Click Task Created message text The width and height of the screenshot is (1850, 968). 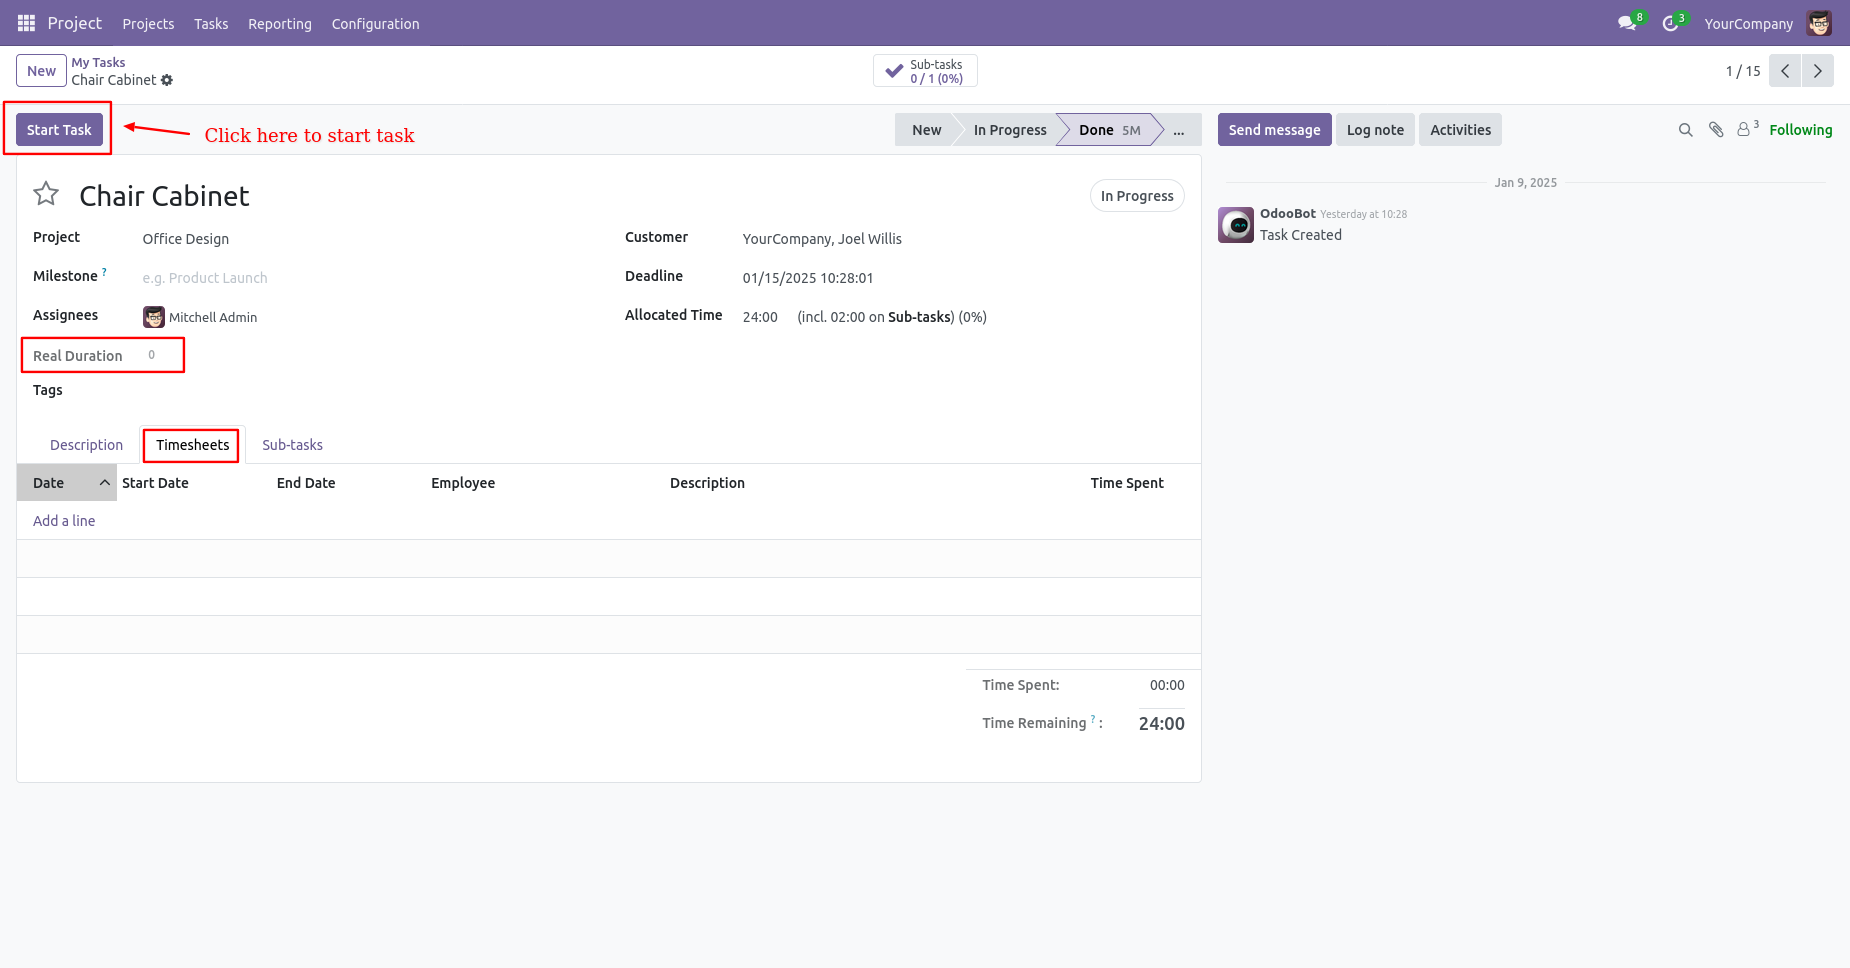click(1301, 235)
